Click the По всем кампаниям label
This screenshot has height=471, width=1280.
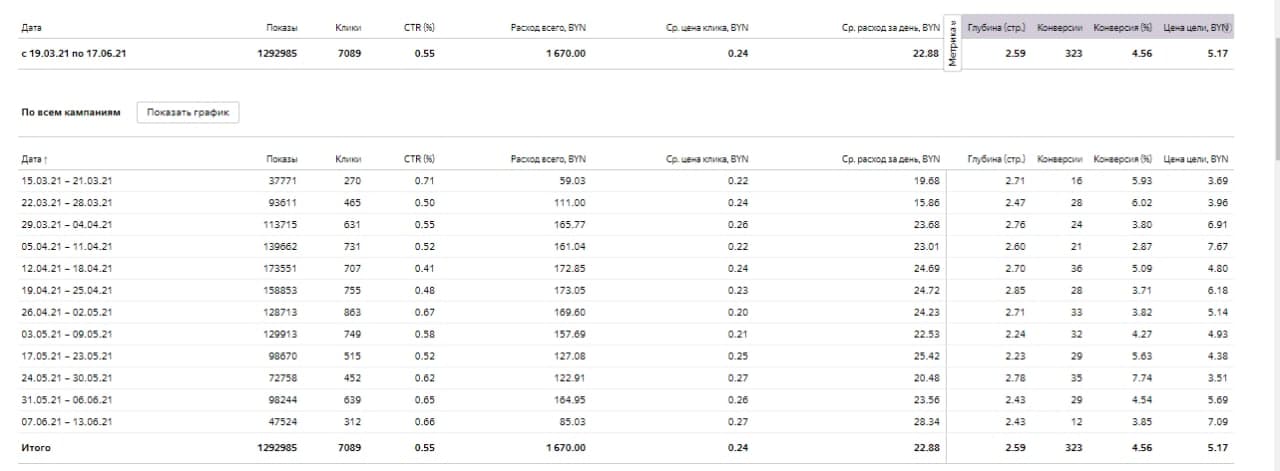tap(70, 113)
